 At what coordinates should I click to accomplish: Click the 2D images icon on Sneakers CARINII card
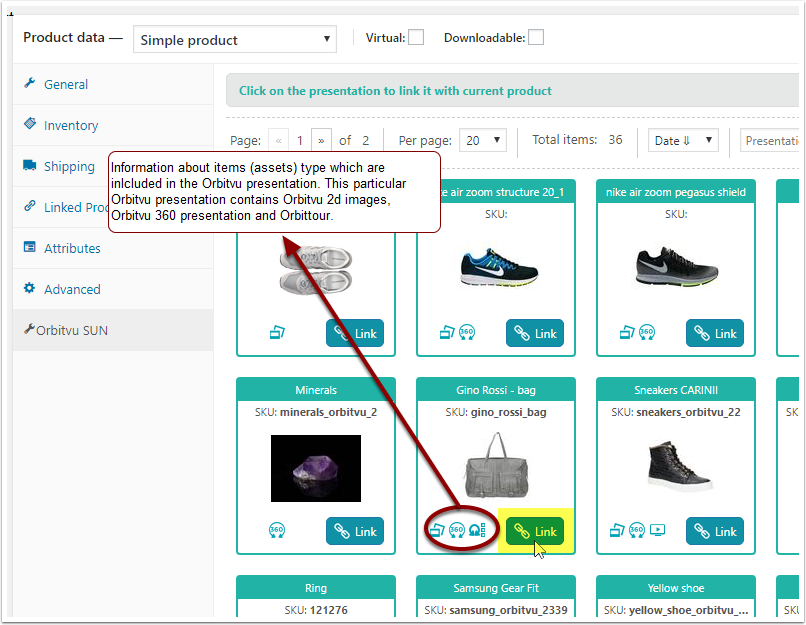pyautogui.click(x=617, y=530)
